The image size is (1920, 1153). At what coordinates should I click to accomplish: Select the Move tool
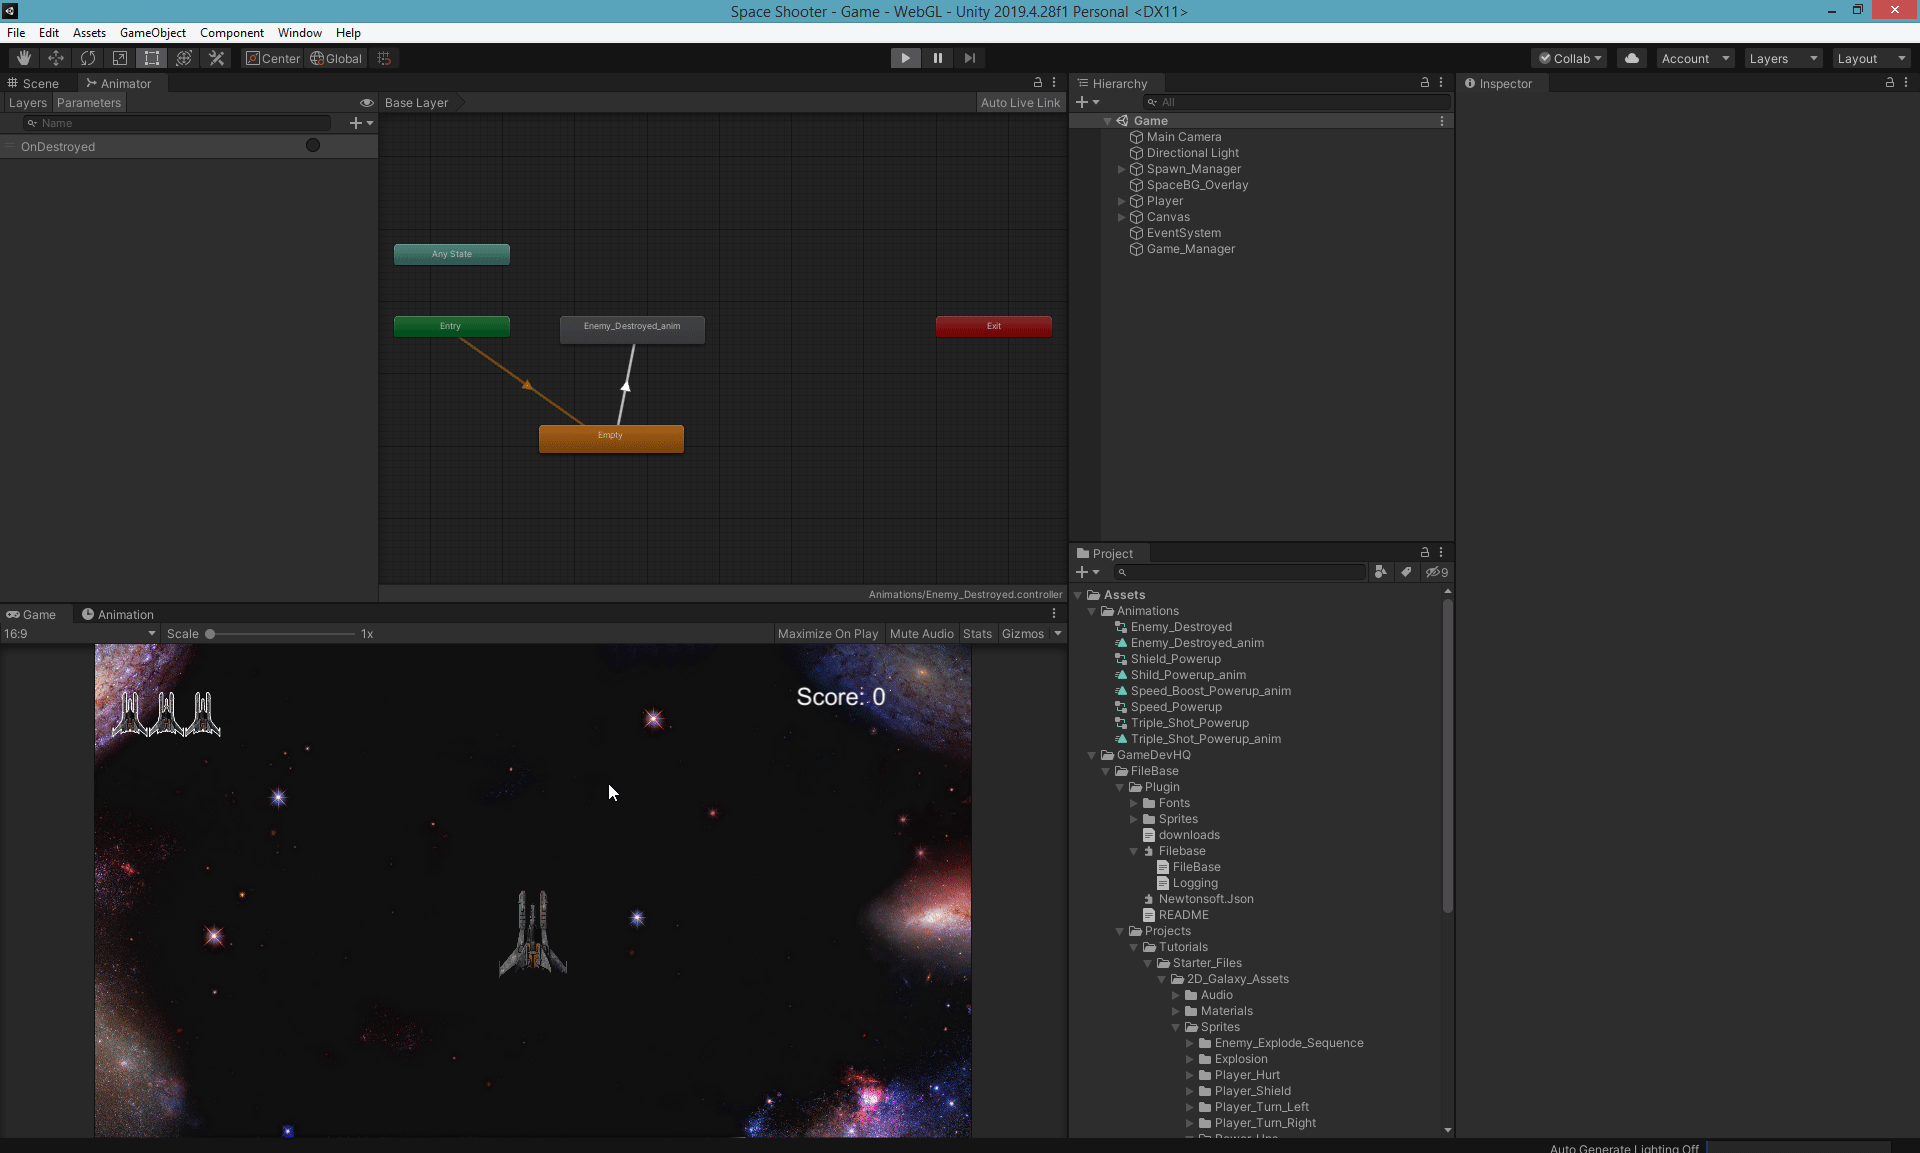[x=56, y=58]
